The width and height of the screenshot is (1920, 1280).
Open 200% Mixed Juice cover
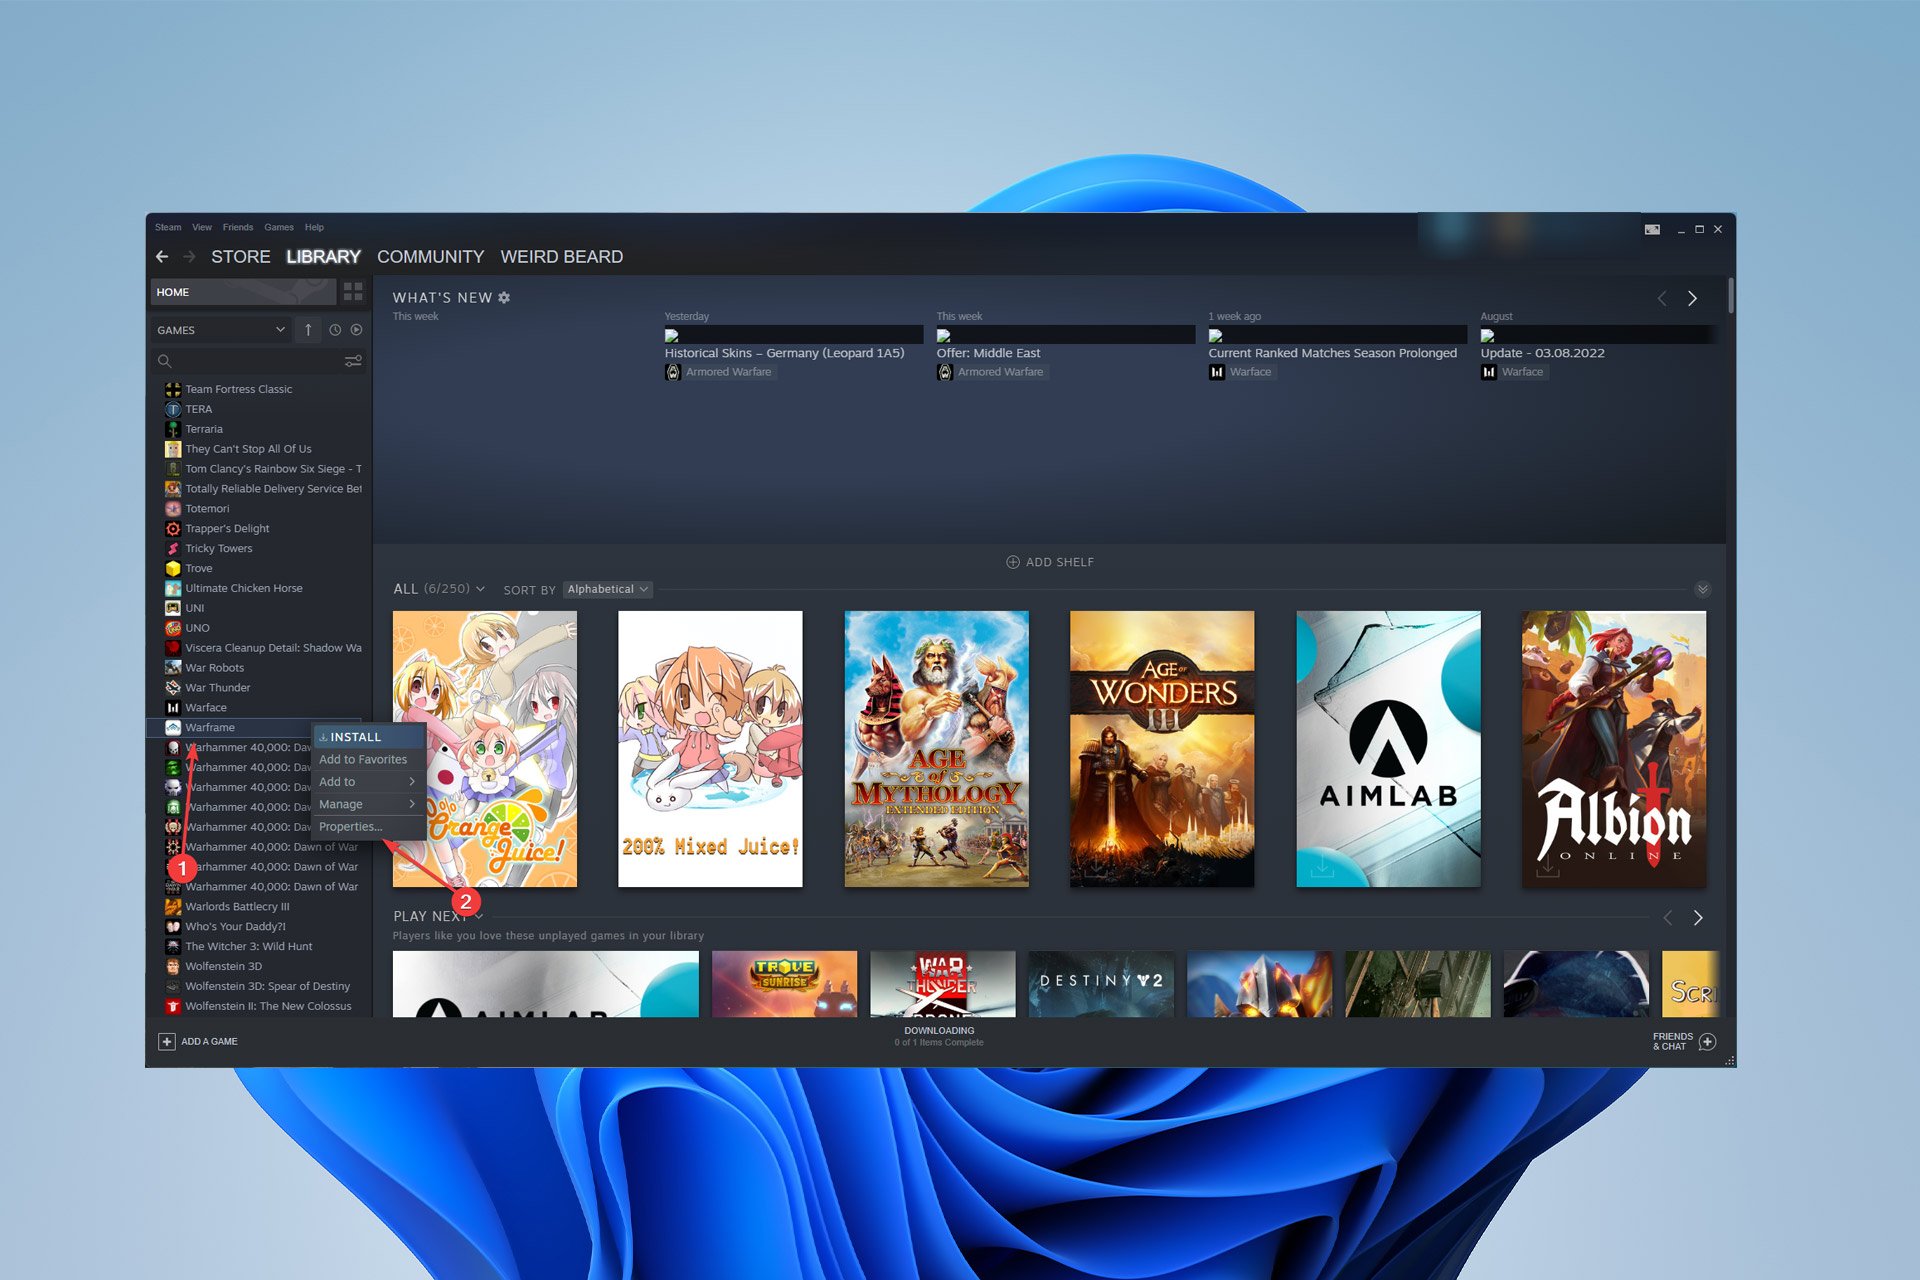[710, 749]
